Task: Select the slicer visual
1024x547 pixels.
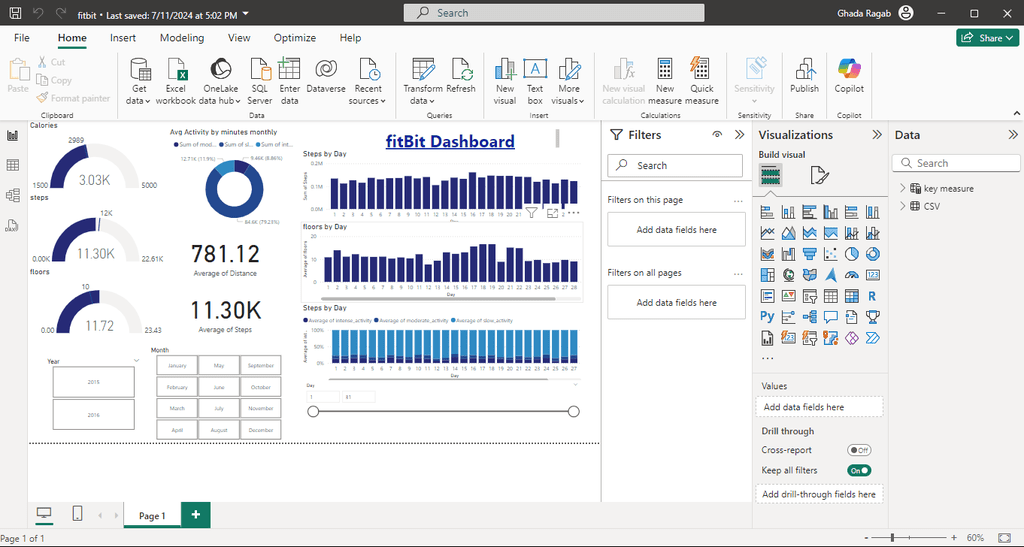Action: click(x=809, y=296)
